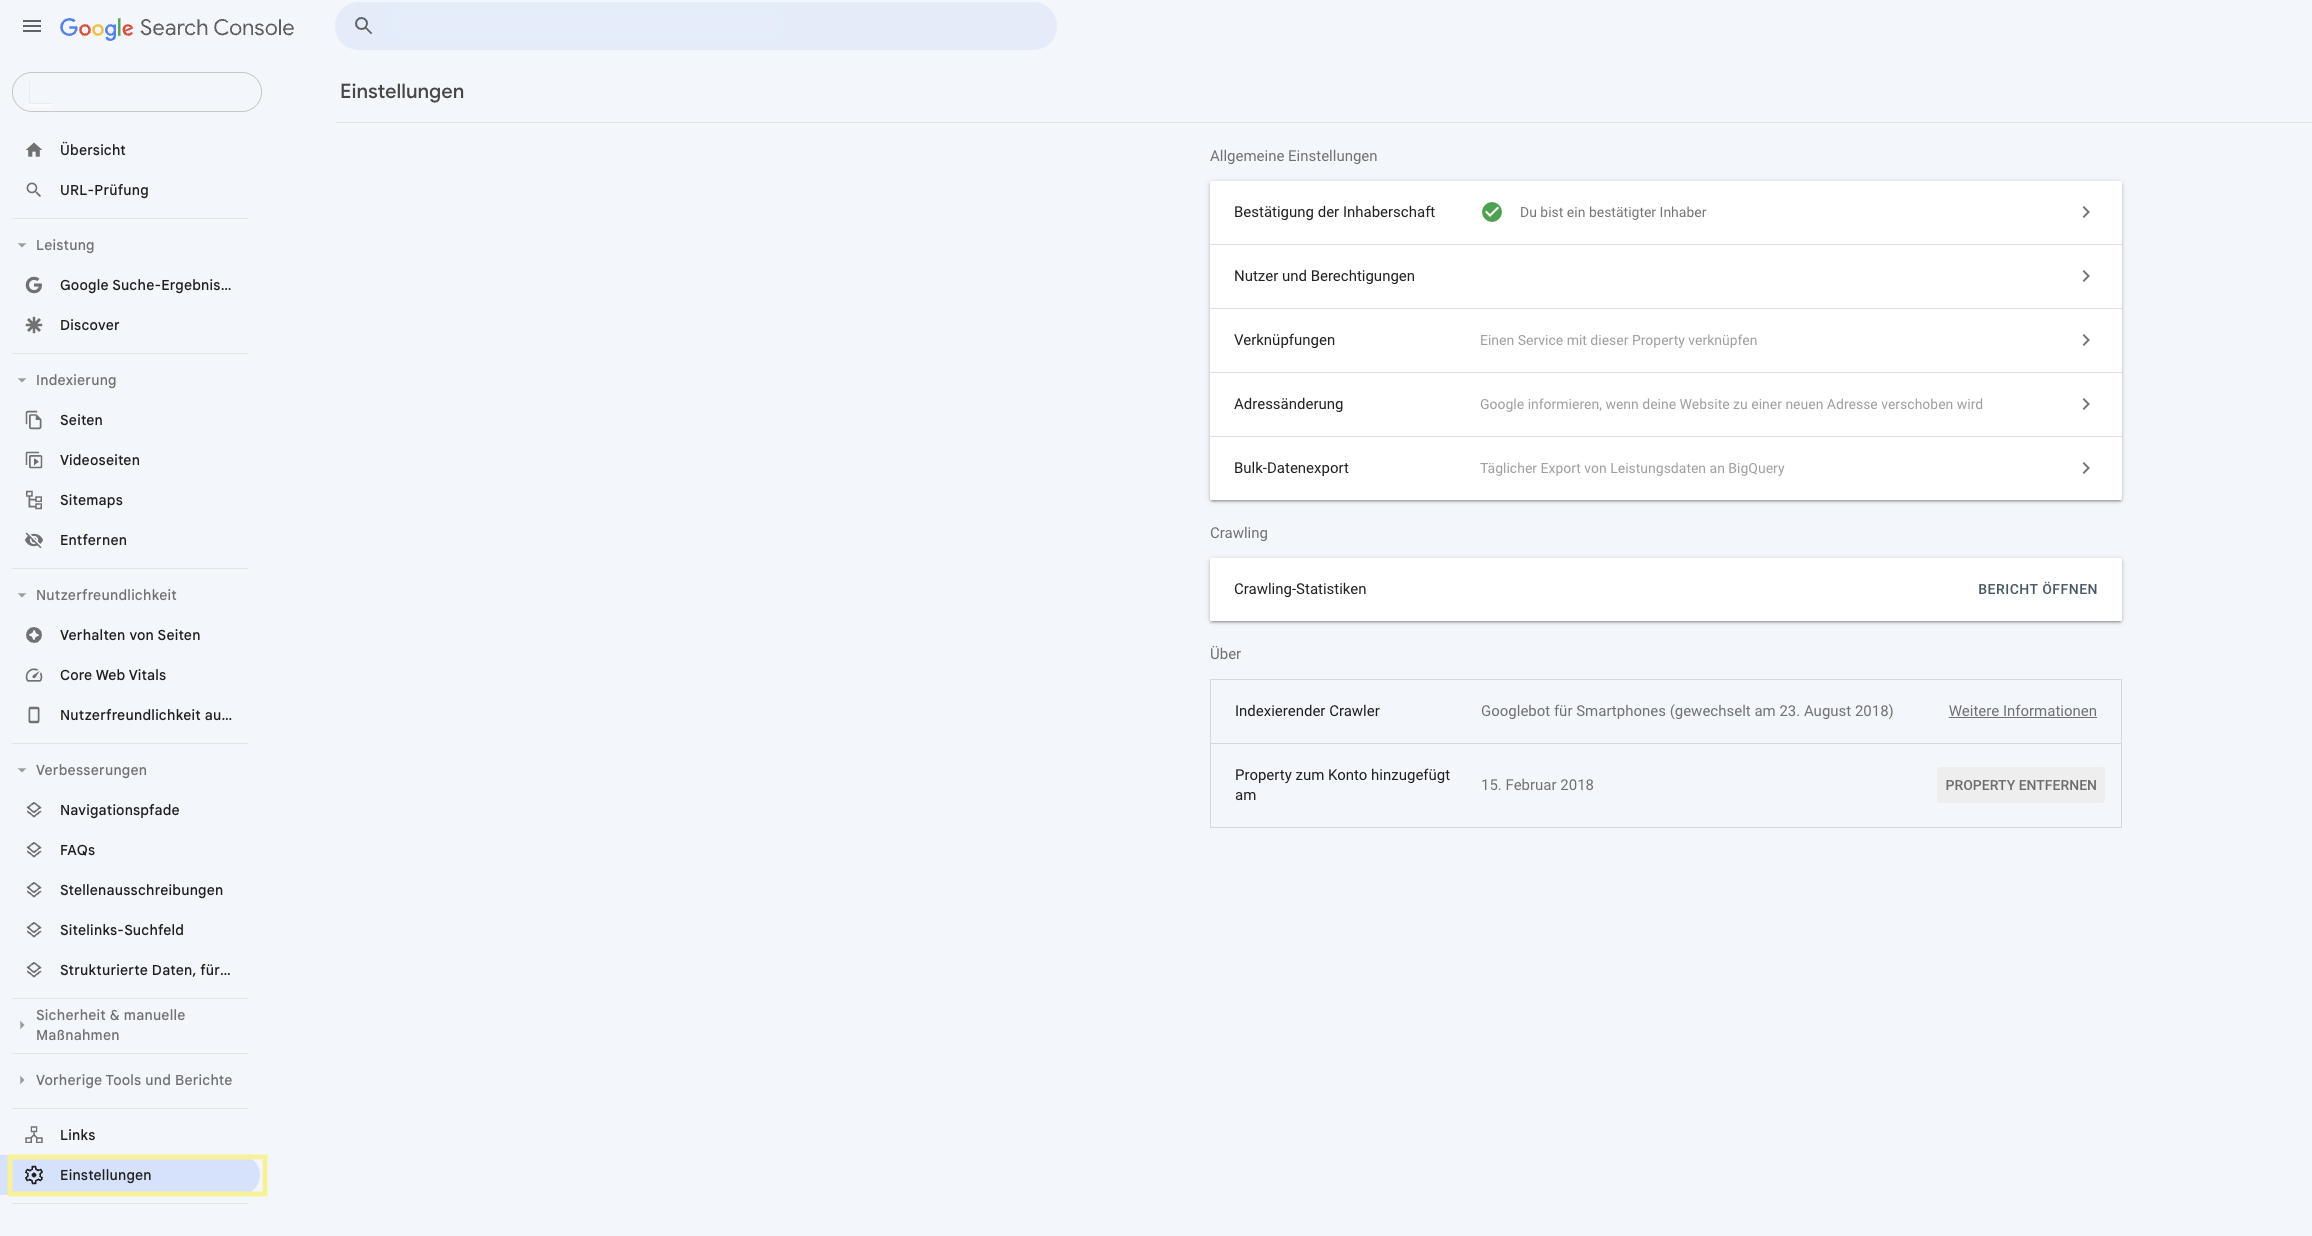Open Nutzer und Berechtigungen settings
This screenshot has height=1236, width=2312.
pyautogui.click(x=1665, y=275)
